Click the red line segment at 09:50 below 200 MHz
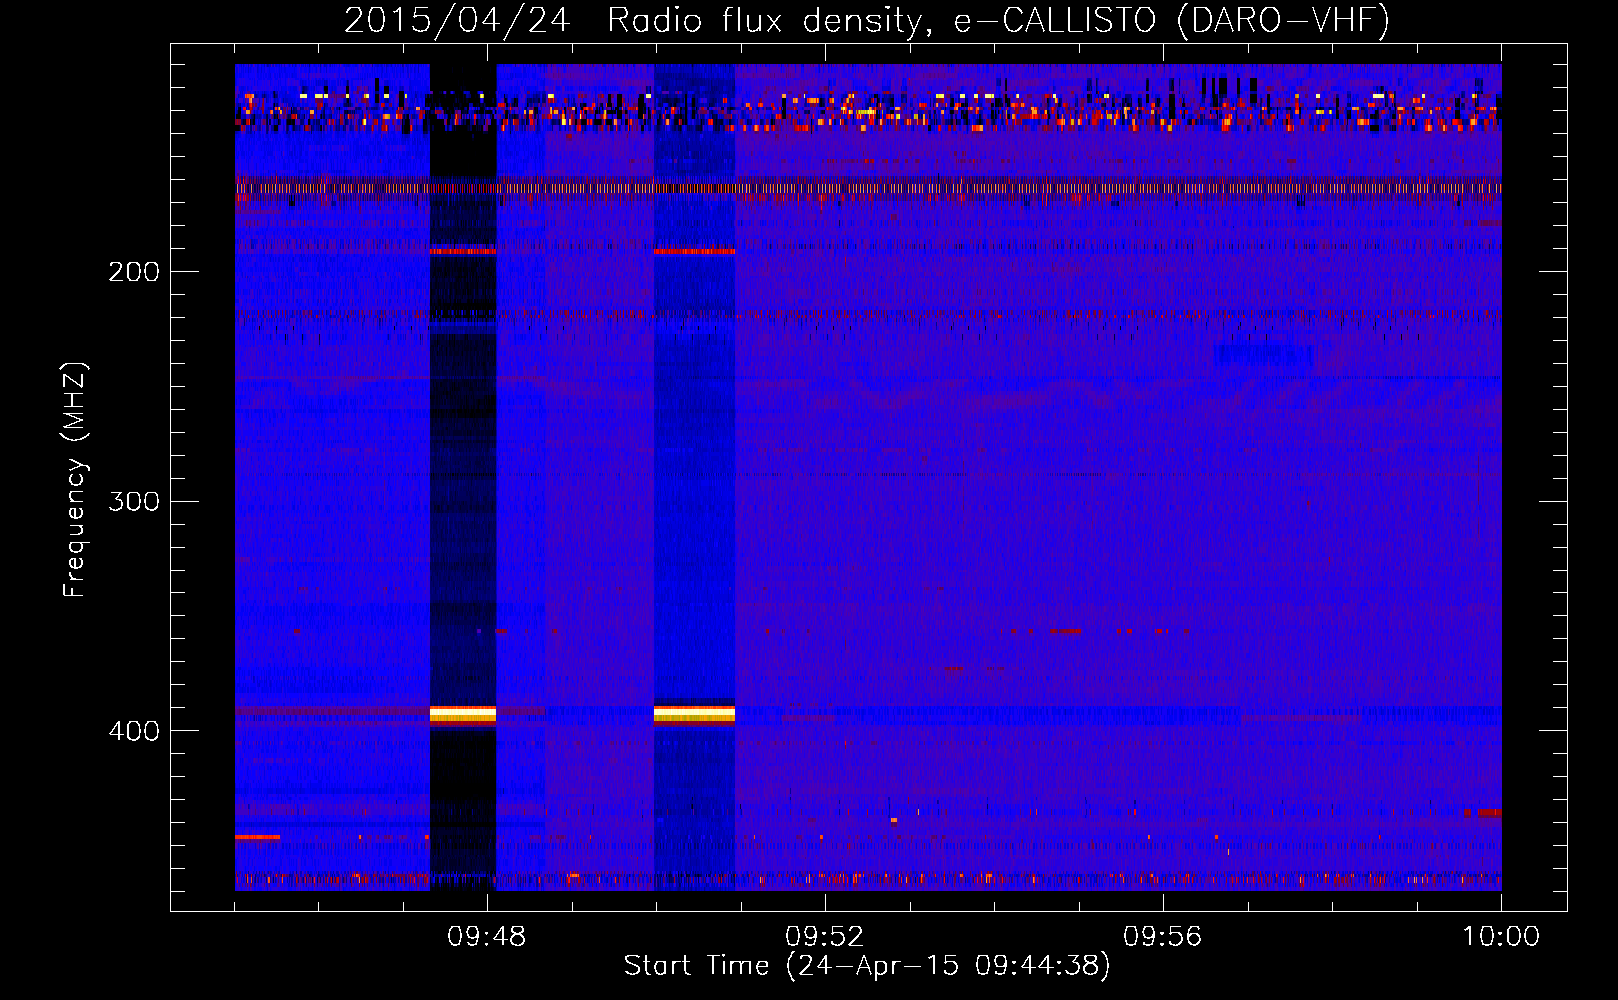Viewport: 1618px width, 1000px height. coord(694,252)
